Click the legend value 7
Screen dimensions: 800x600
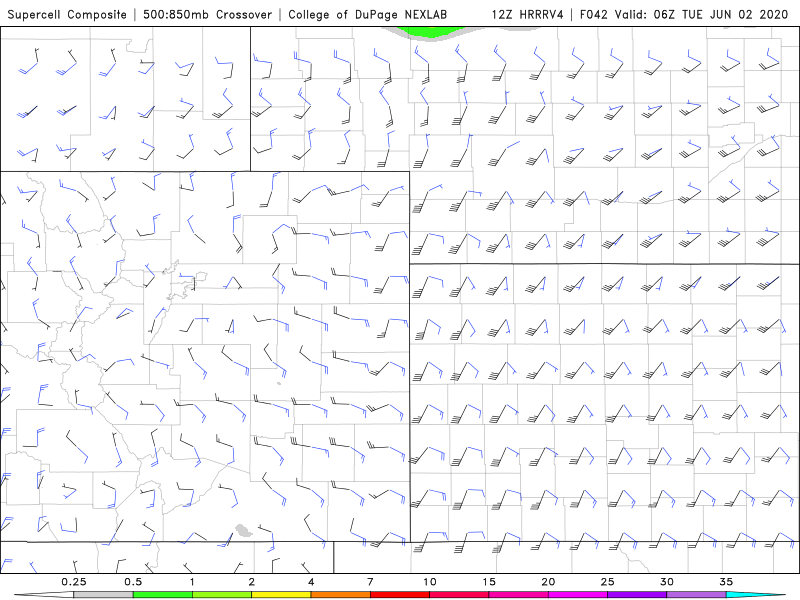(x=370, y=582)
